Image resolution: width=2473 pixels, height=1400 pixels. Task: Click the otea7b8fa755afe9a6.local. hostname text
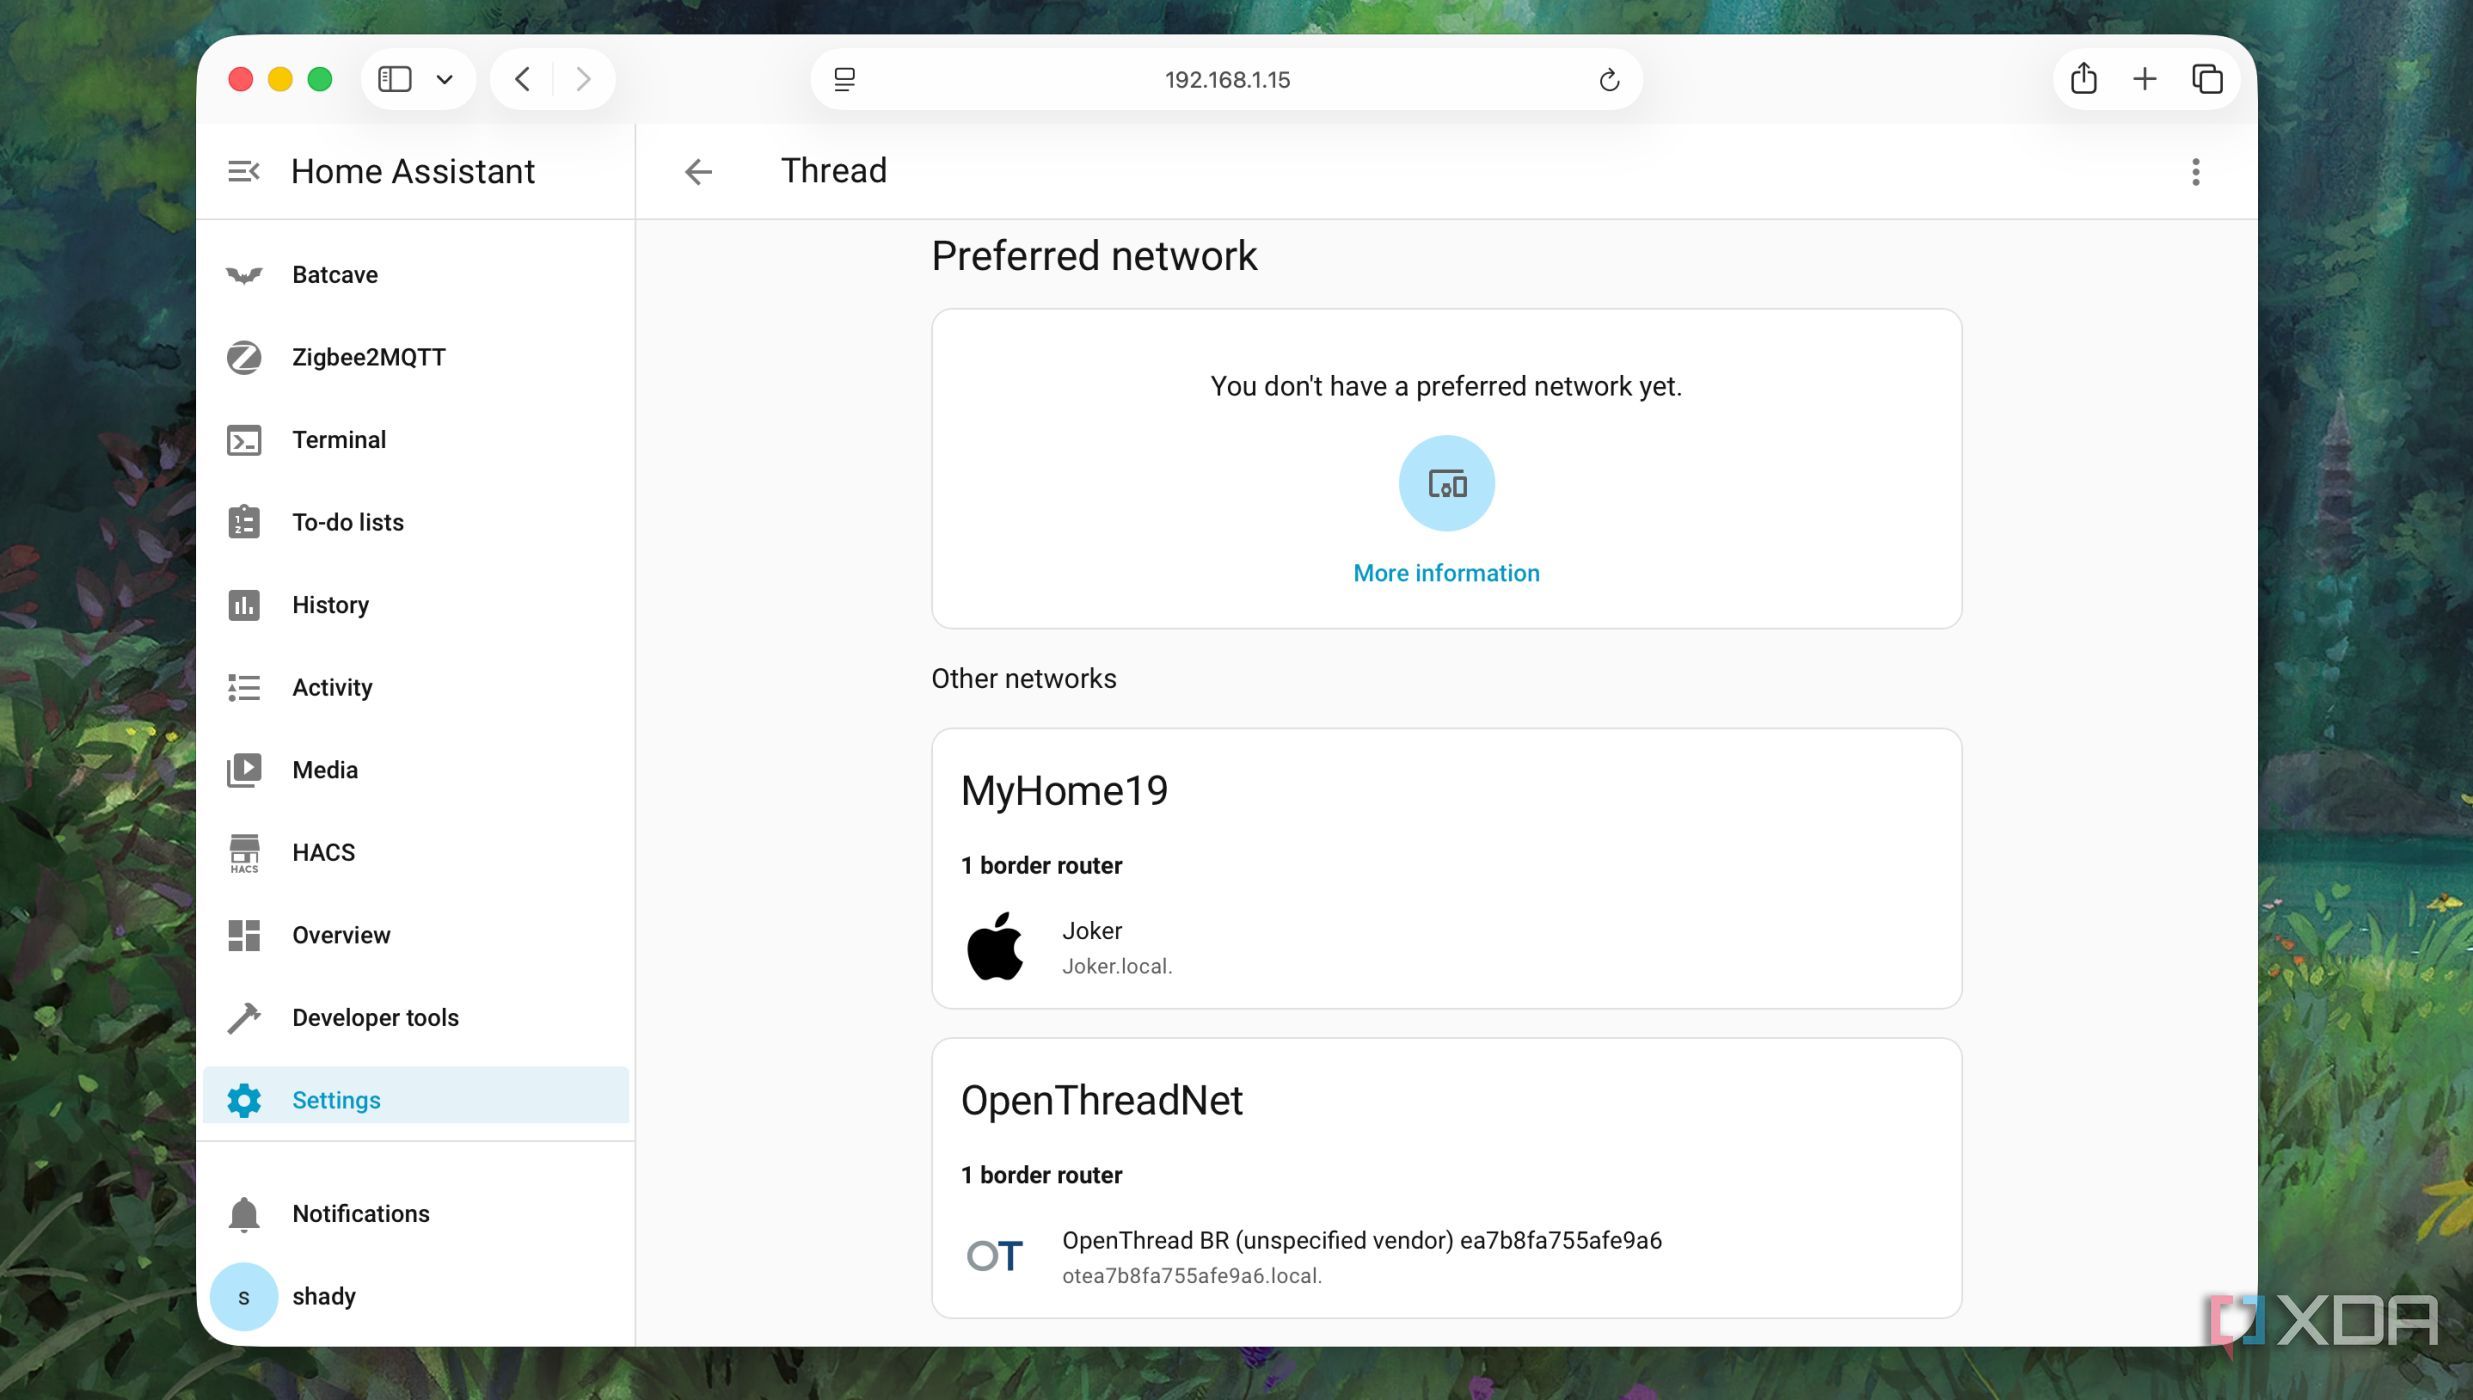pos(1192,1276)
